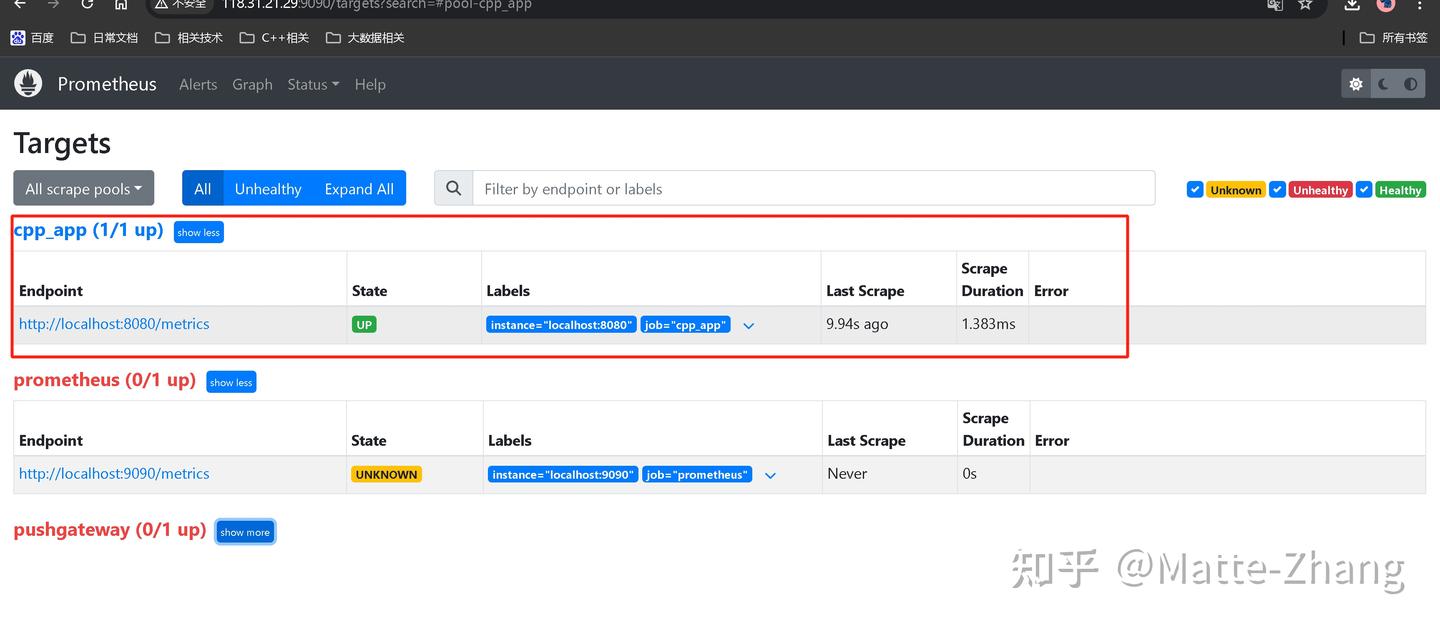The width and height of the screenshot is (1440, 633).
Task: Click the search magnifier icon in filter bar
Action: [x=453, y=188]
